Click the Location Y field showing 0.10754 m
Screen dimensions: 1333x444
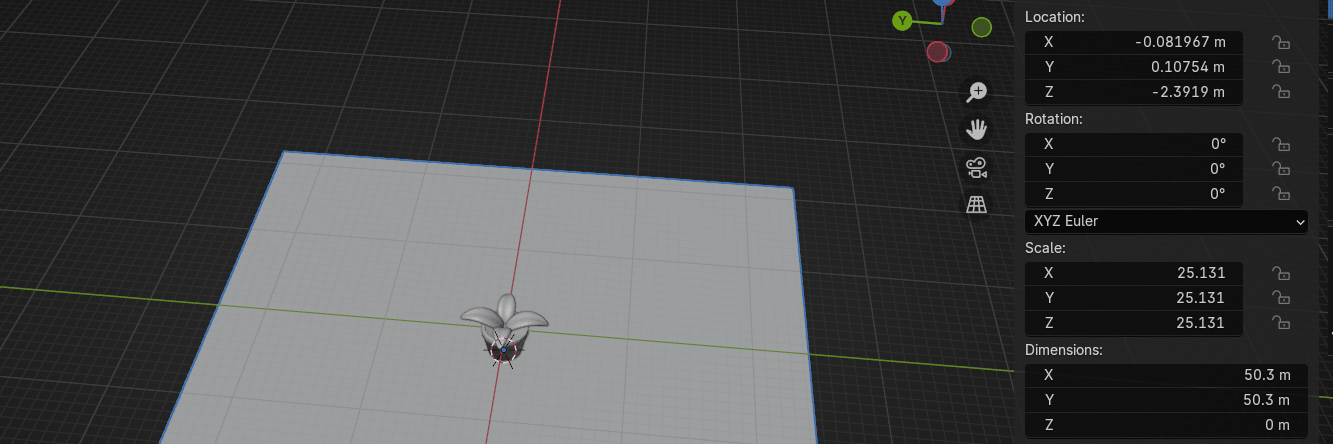point(1134,67)
